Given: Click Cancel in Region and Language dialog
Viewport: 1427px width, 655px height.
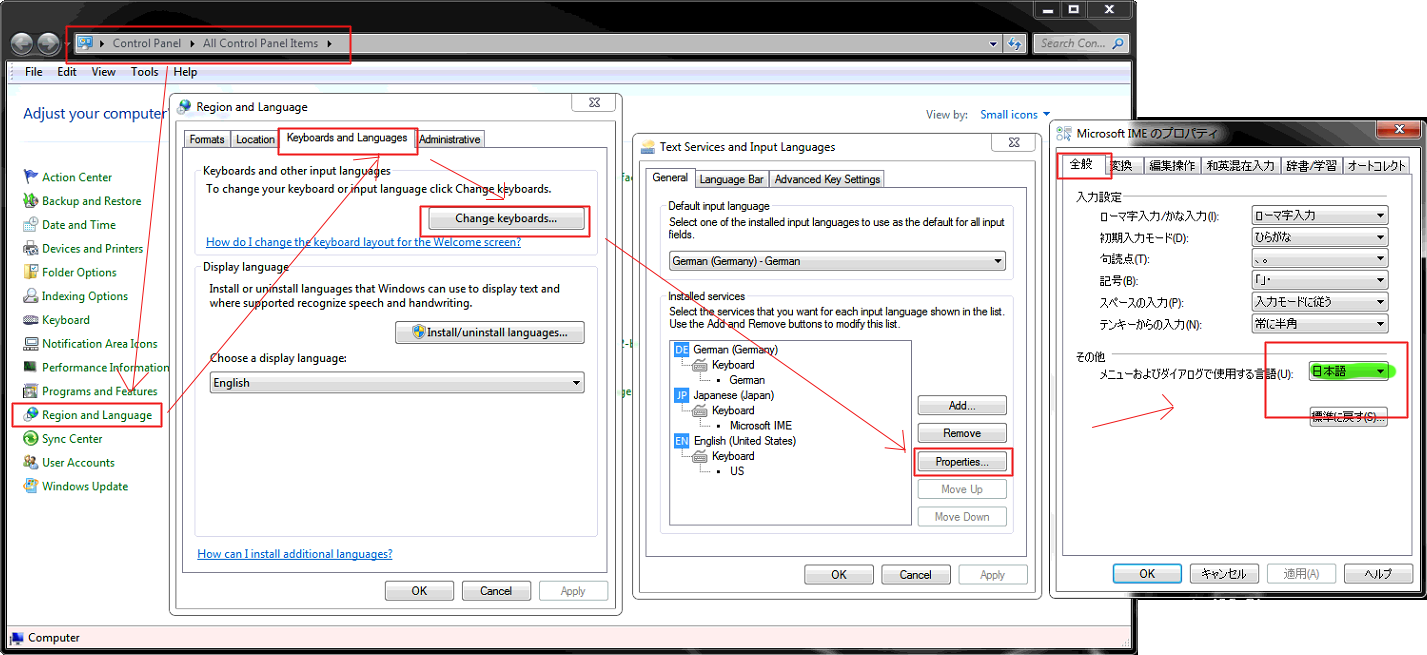Looking at the screenshot, I should pos(496,591).
